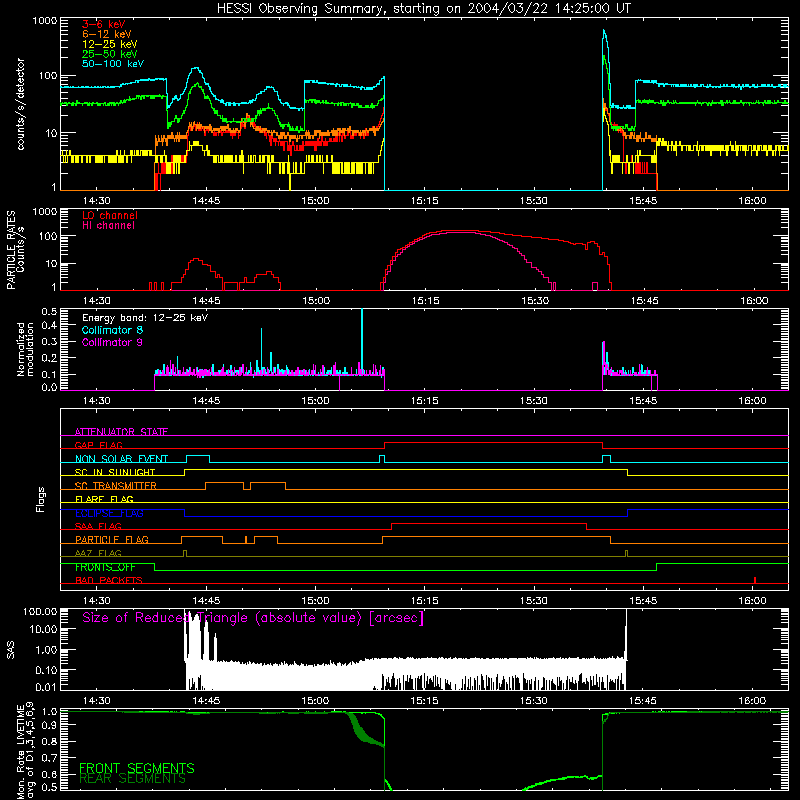
Task: Click the BAD PACKETS red tick near 16:00
Action: tap(755, 580)
